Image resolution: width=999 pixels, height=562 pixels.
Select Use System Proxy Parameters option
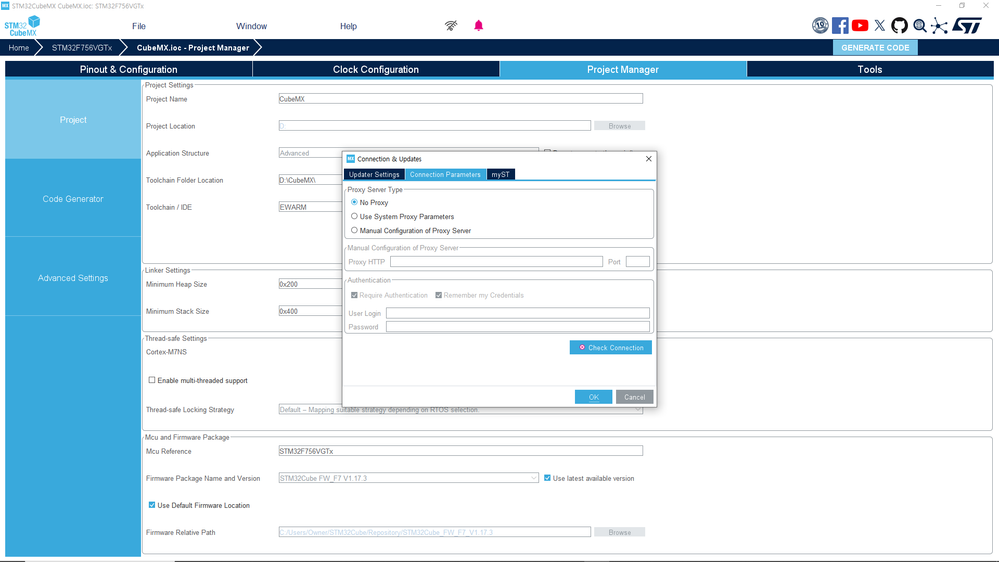(x=354, y=216)
